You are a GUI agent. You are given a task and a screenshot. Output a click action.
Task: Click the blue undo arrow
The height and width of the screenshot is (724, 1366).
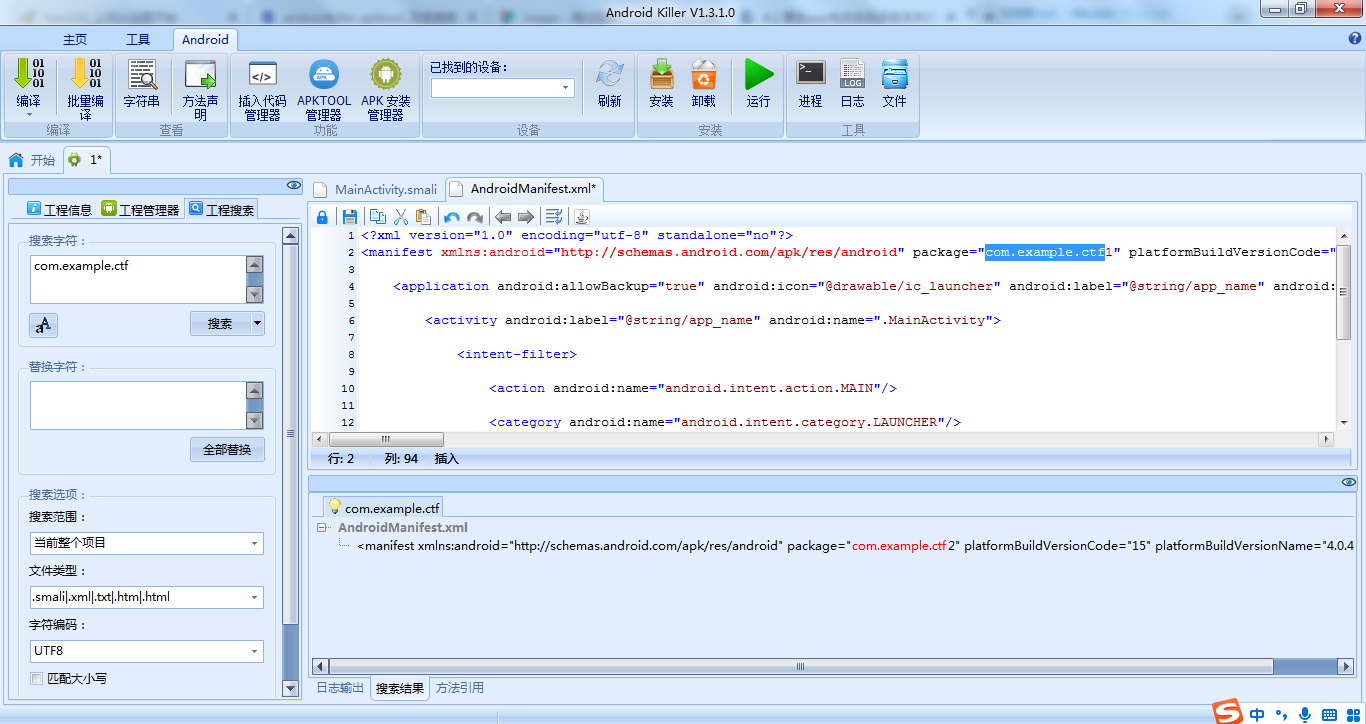(452, 217)
